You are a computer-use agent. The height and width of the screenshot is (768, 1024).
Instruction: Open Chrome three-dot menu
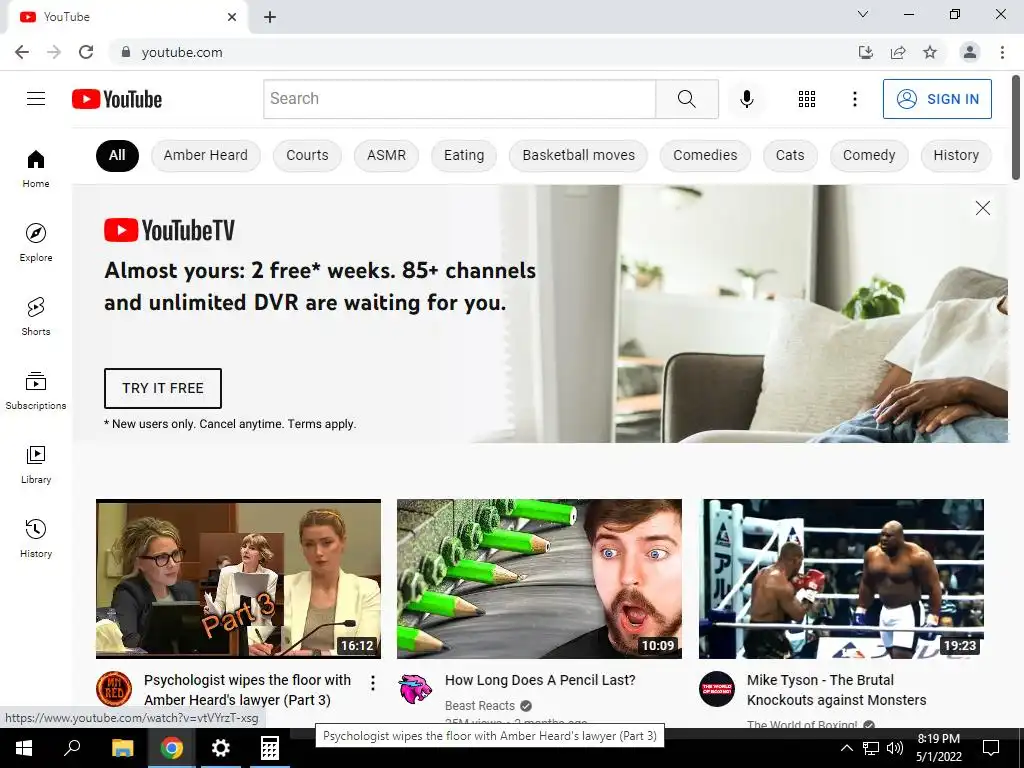[1002, 52]
